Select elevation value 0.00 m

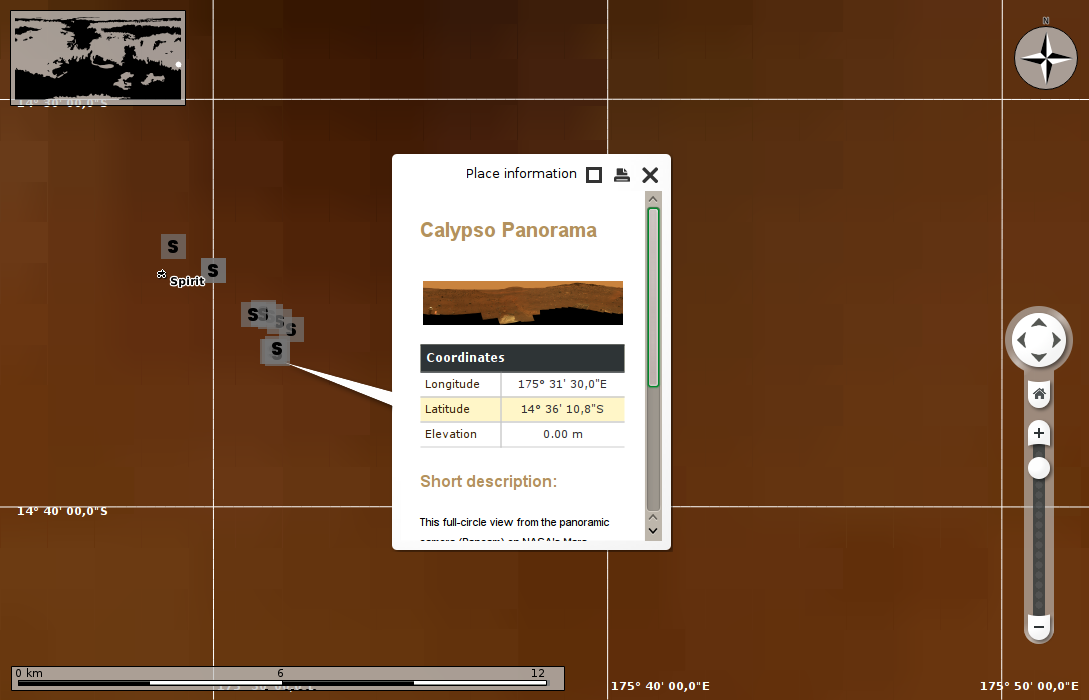coord(563,434)
